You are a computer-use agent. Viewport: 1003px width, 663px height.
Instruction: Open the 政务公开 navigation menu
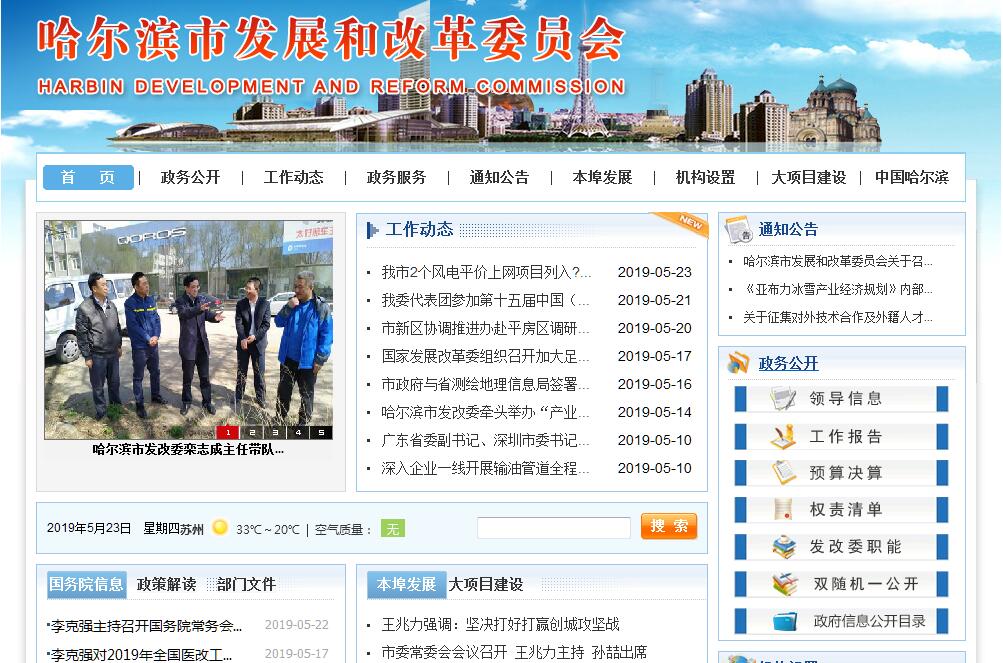(190, 177)
